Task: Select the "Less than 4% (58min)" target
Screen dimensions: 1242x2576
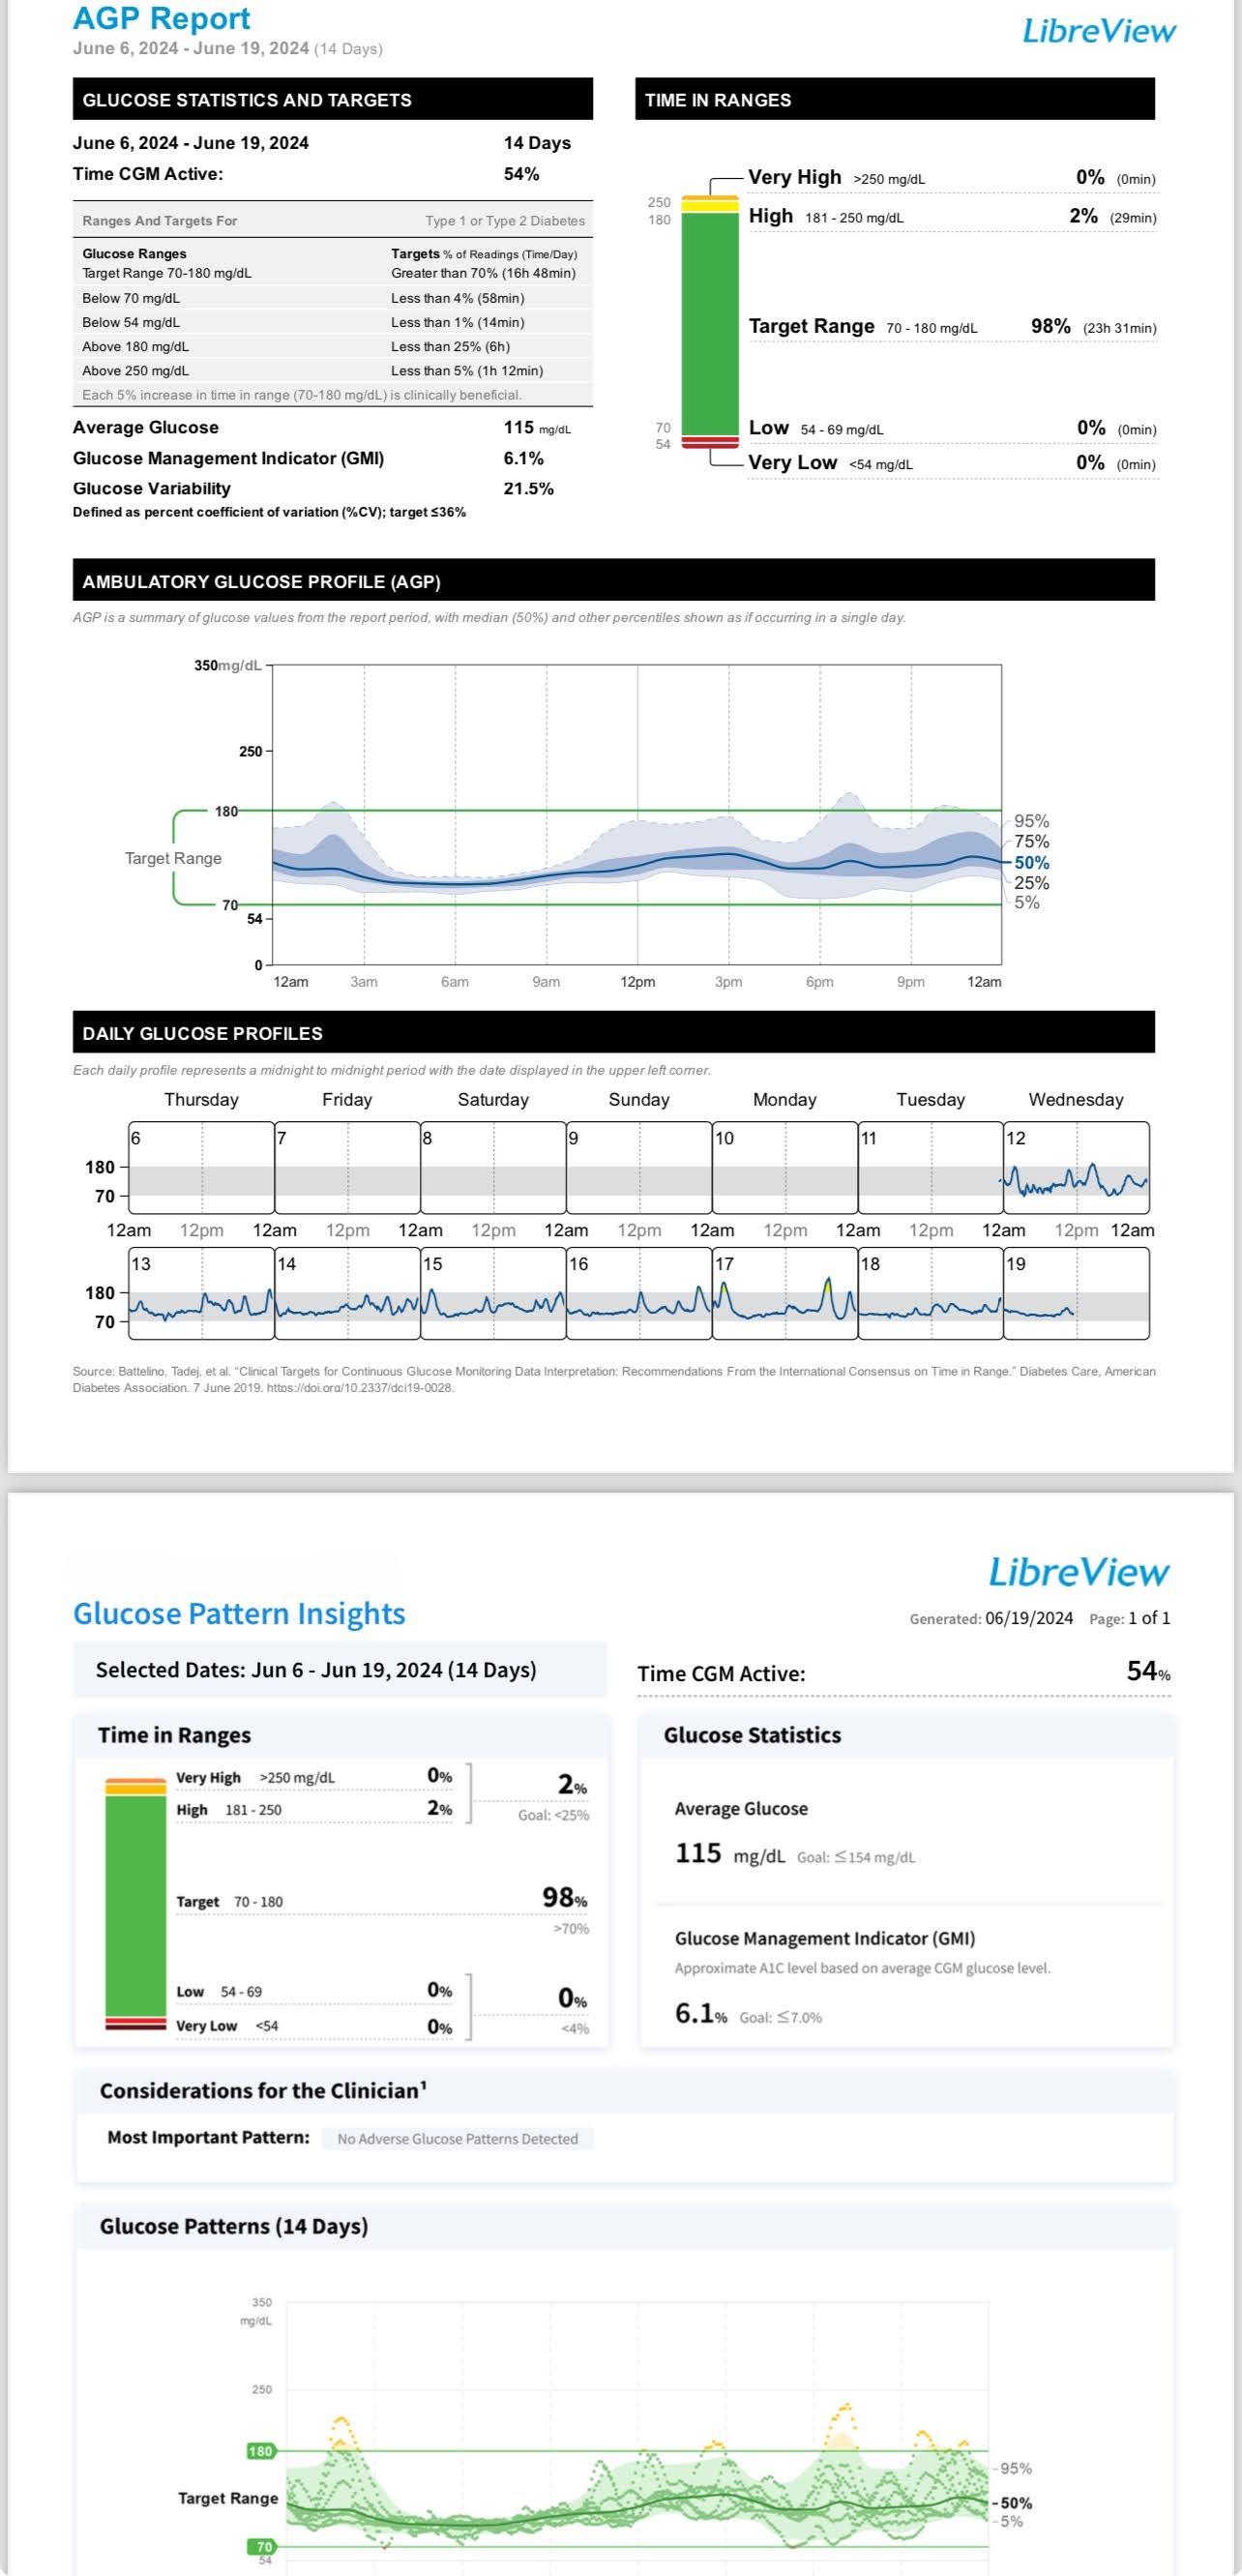Action: pyautogui.click(x=458, y=298)
